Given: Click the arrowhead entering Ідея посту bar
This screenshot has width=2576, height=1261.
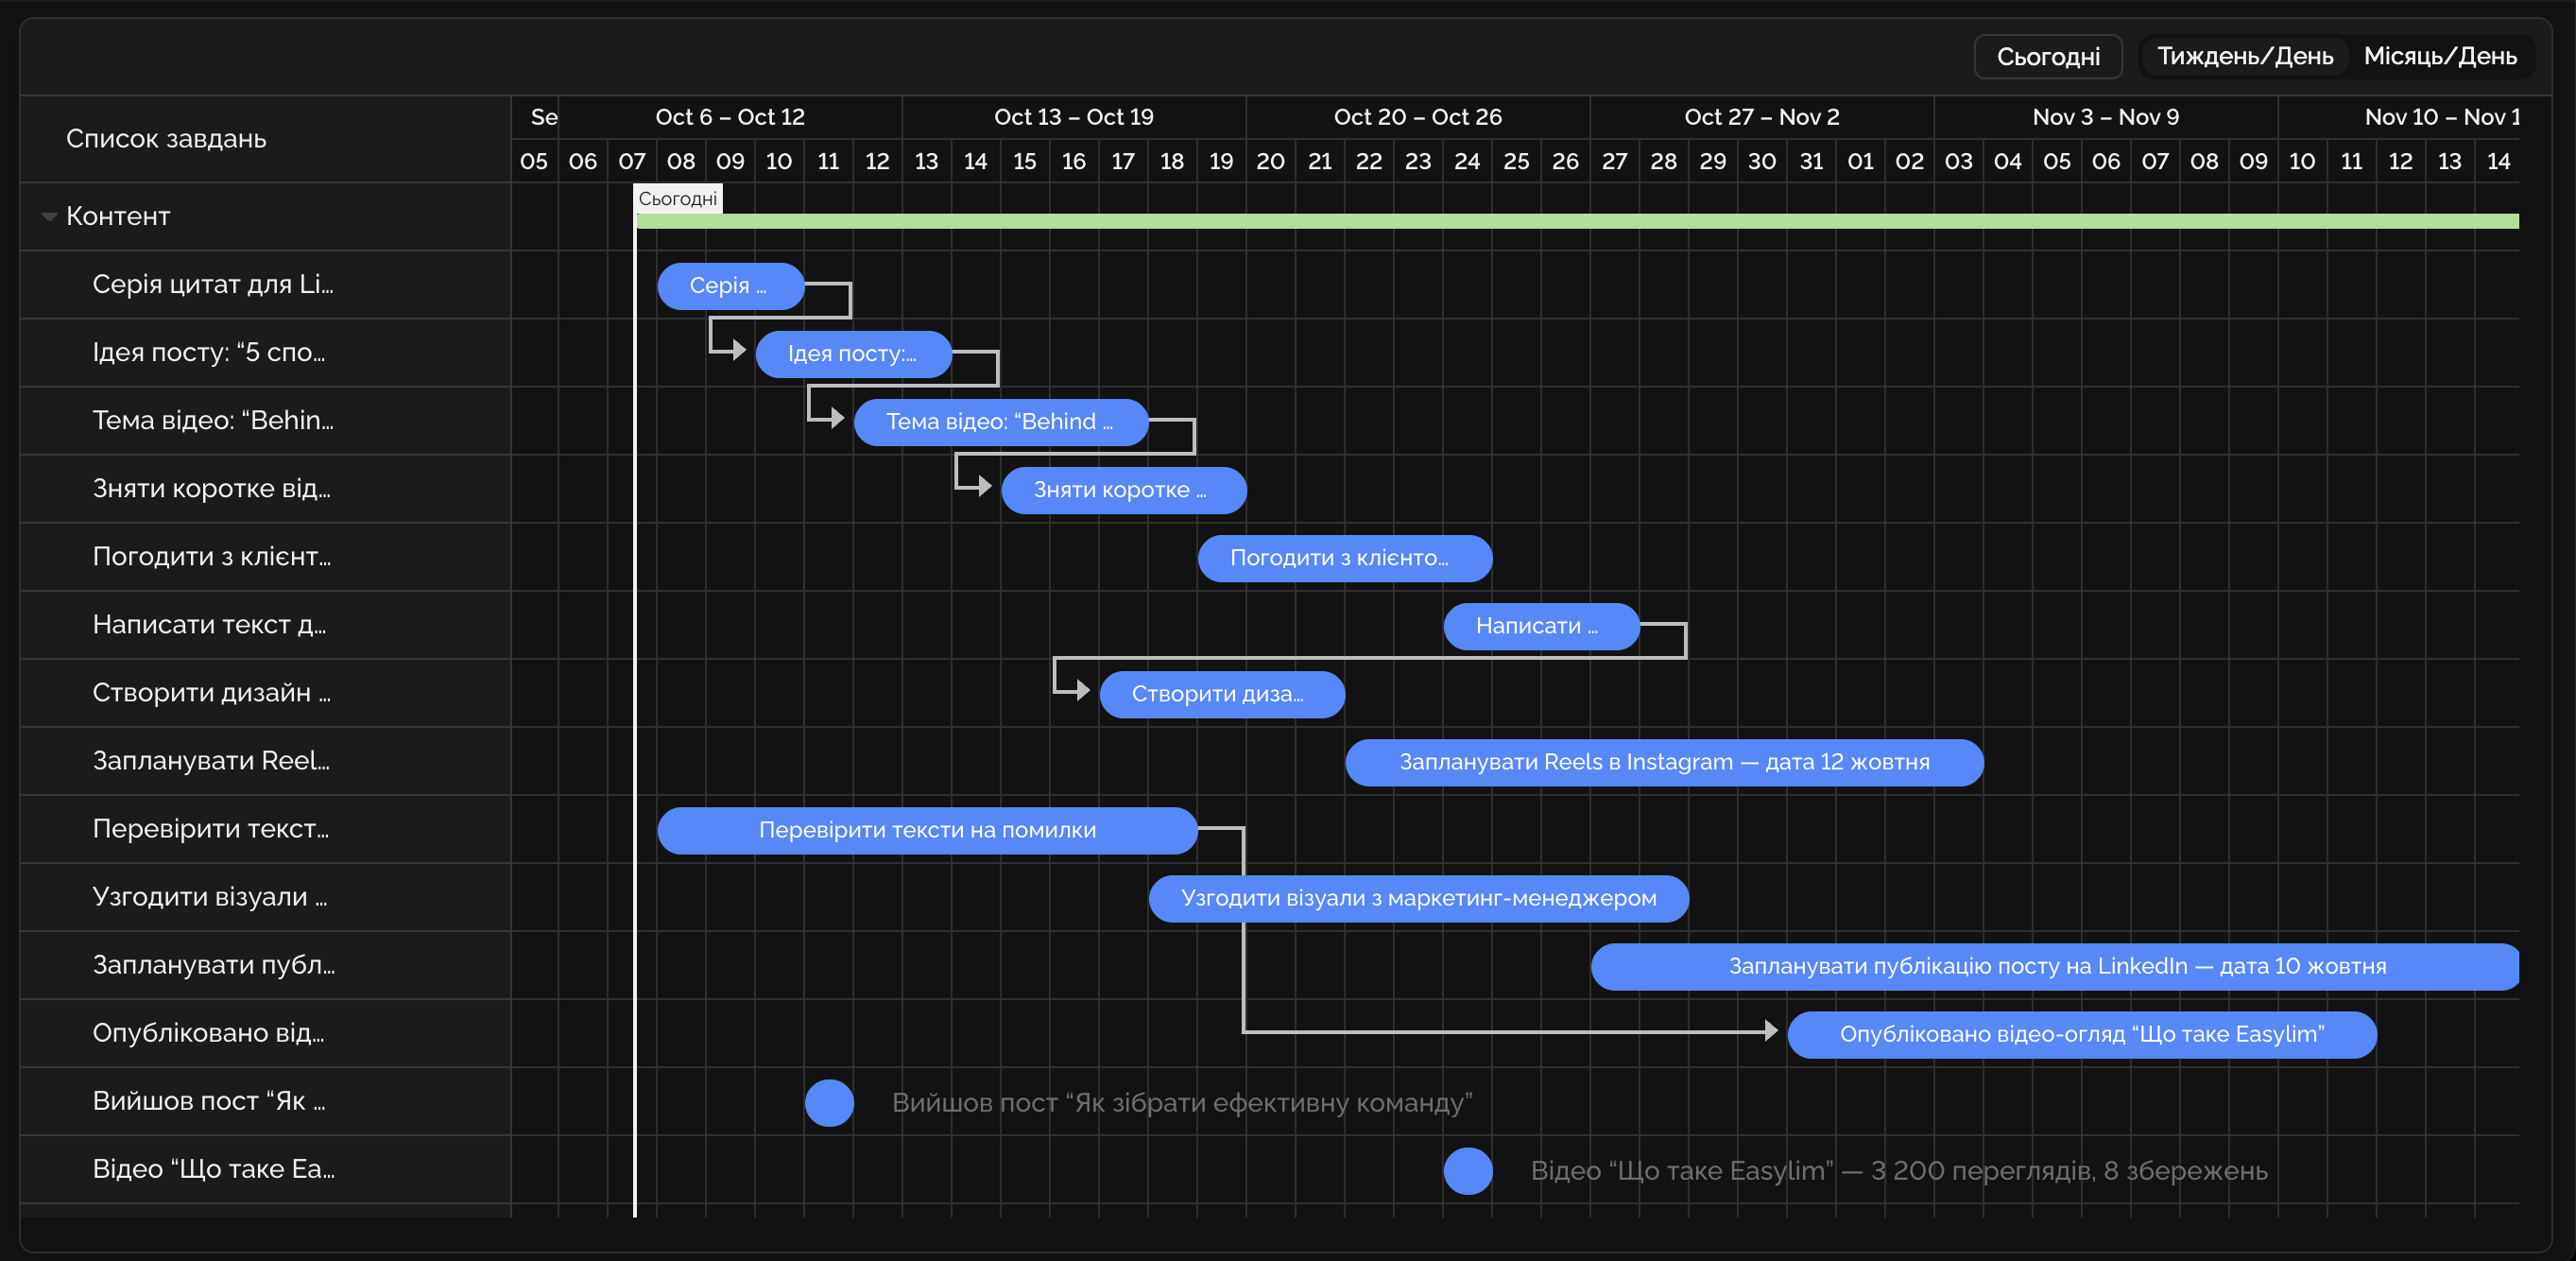Looking at the screenshot, I should (x=739, y=350).
